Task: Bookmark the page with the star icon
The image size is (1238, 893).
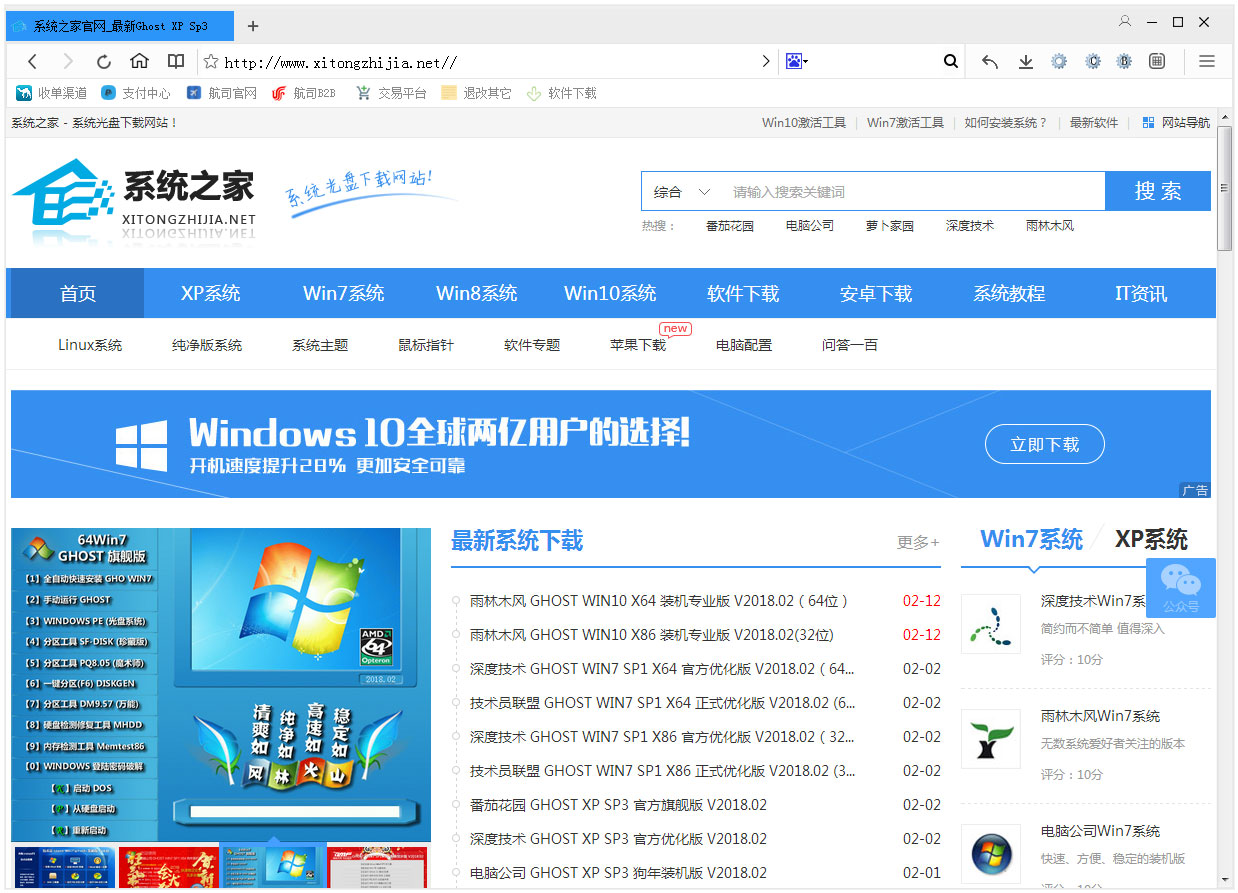Action: (211, 62)
